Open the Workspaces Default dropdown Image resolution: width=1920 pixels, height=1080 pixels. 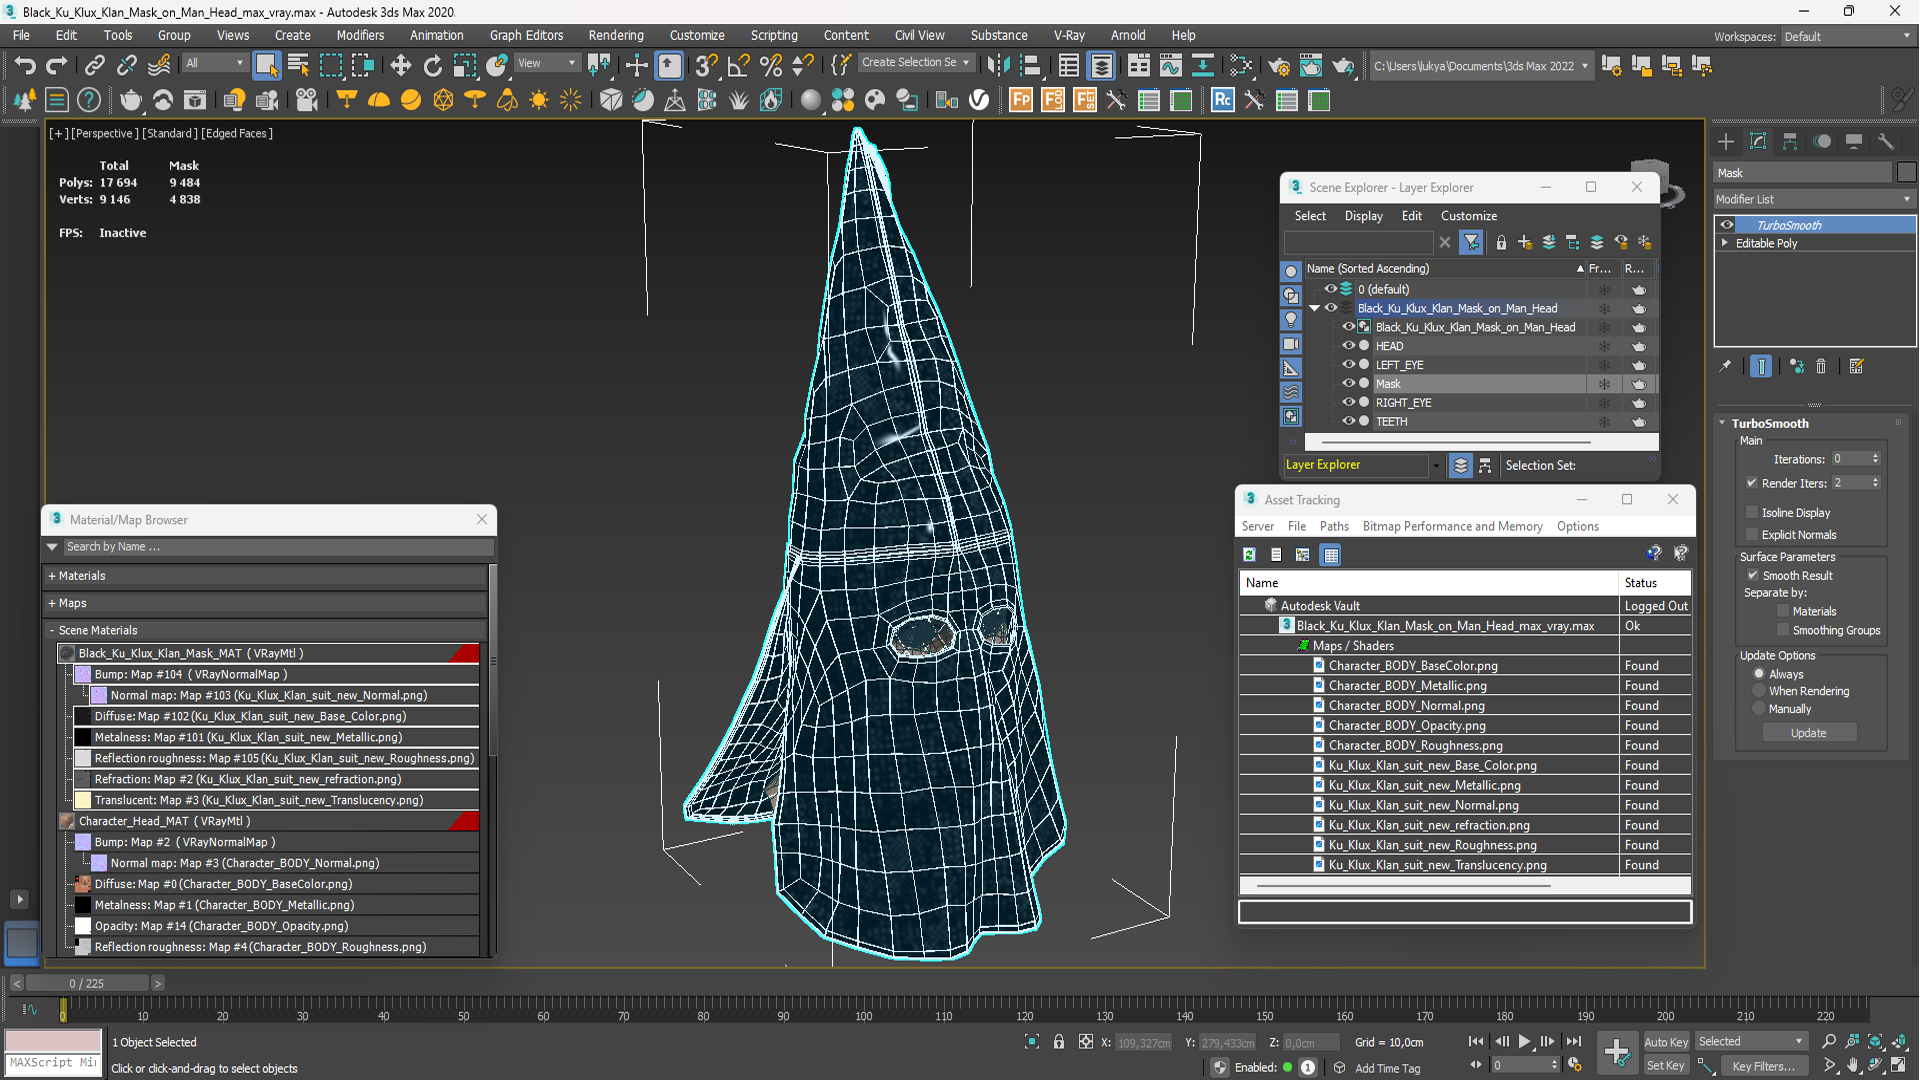(x=1847, y=37)
